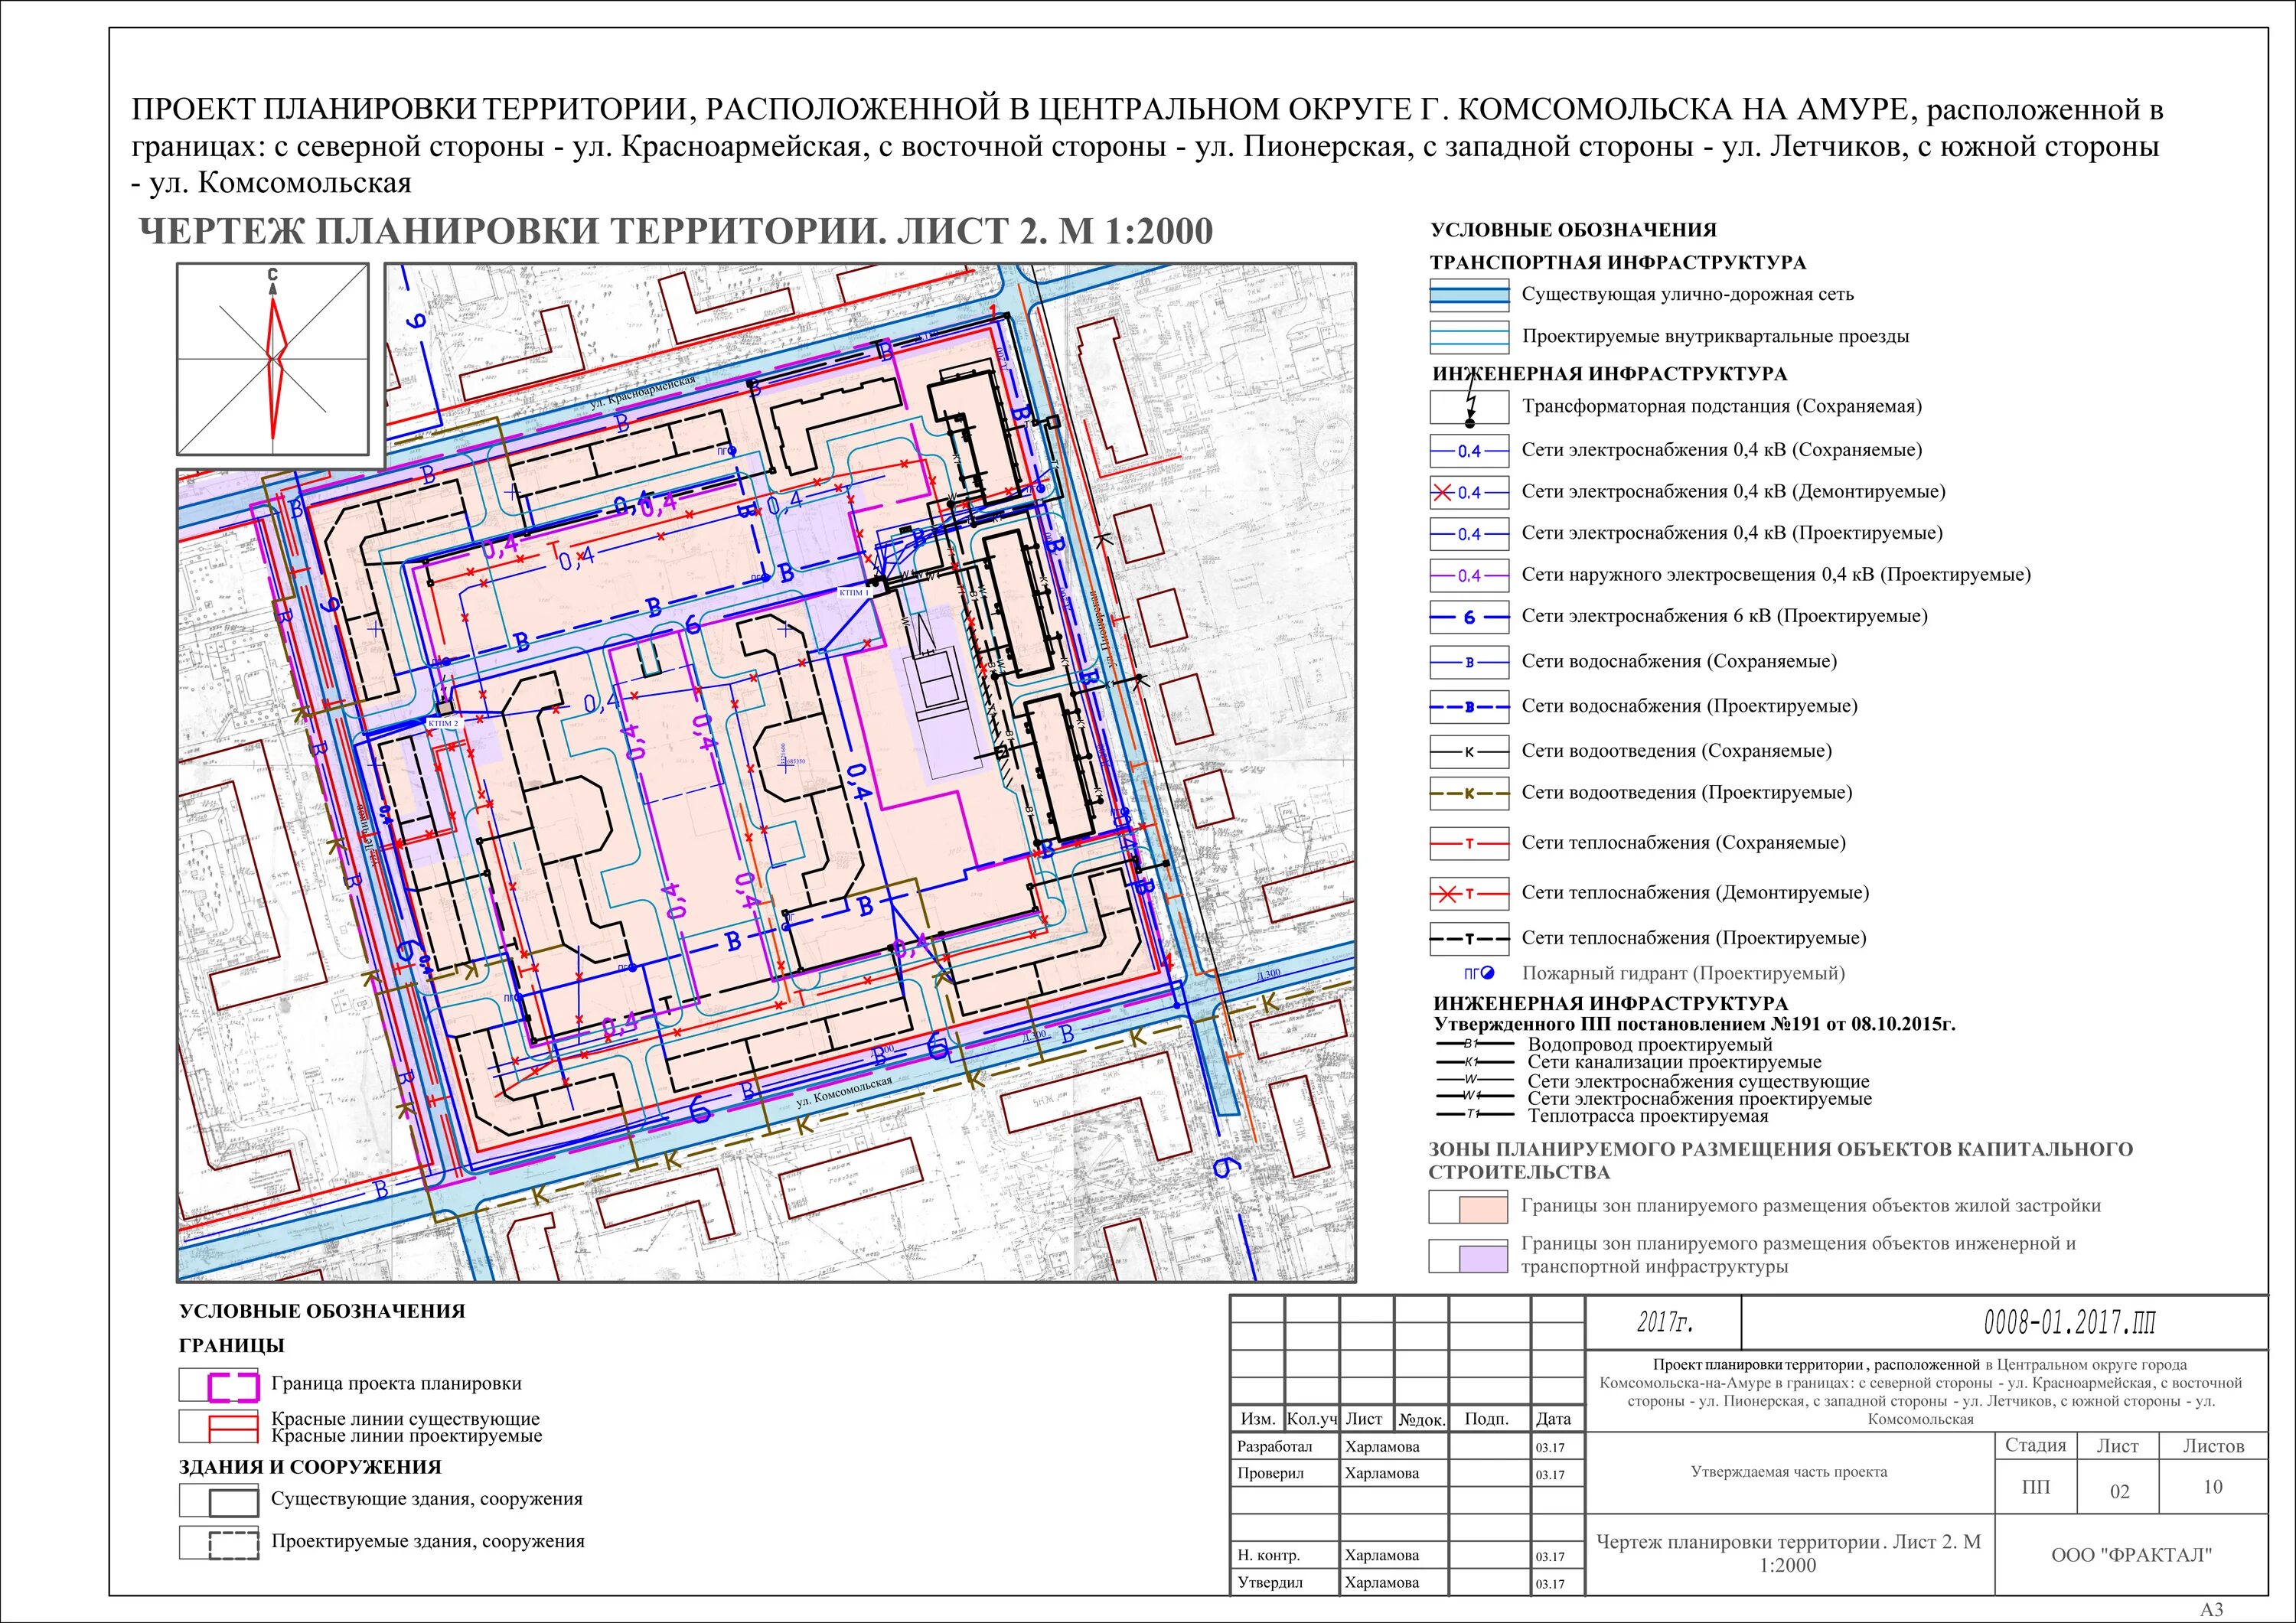Click the '0008-01.2017.ПП' document code
Viewport: 2296px width, 1623px height.
pyautogui.click(x=2069, y=1322)
